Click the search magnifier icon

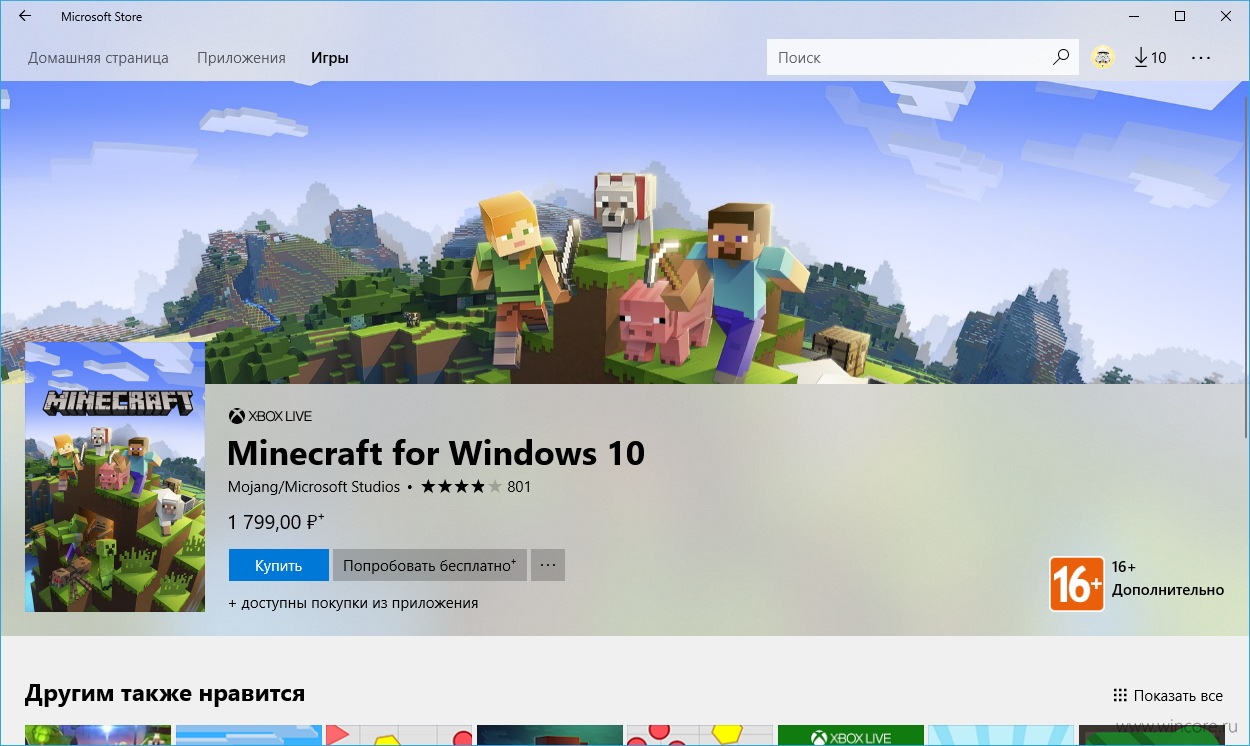tap(1061, 57)
